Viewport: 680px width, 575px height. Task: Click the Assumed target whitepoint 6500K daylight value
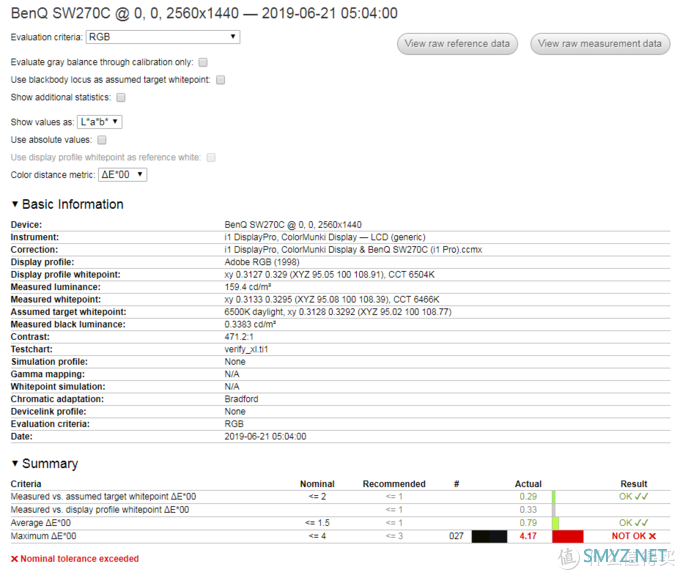click(338, 312)
